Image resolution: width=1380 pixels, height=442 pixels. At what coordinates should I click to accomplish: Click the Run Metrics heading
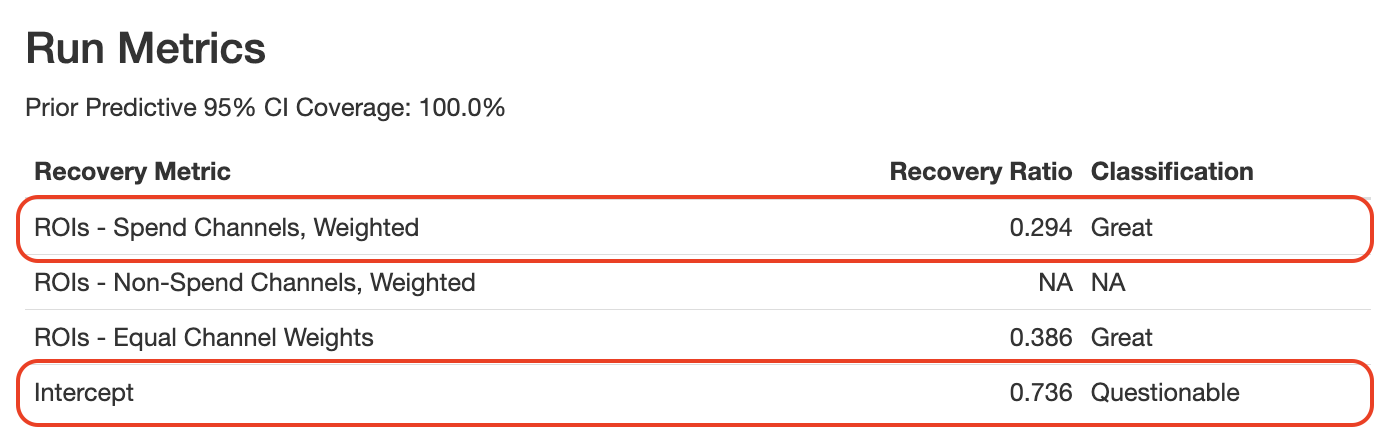click(145, 48)
